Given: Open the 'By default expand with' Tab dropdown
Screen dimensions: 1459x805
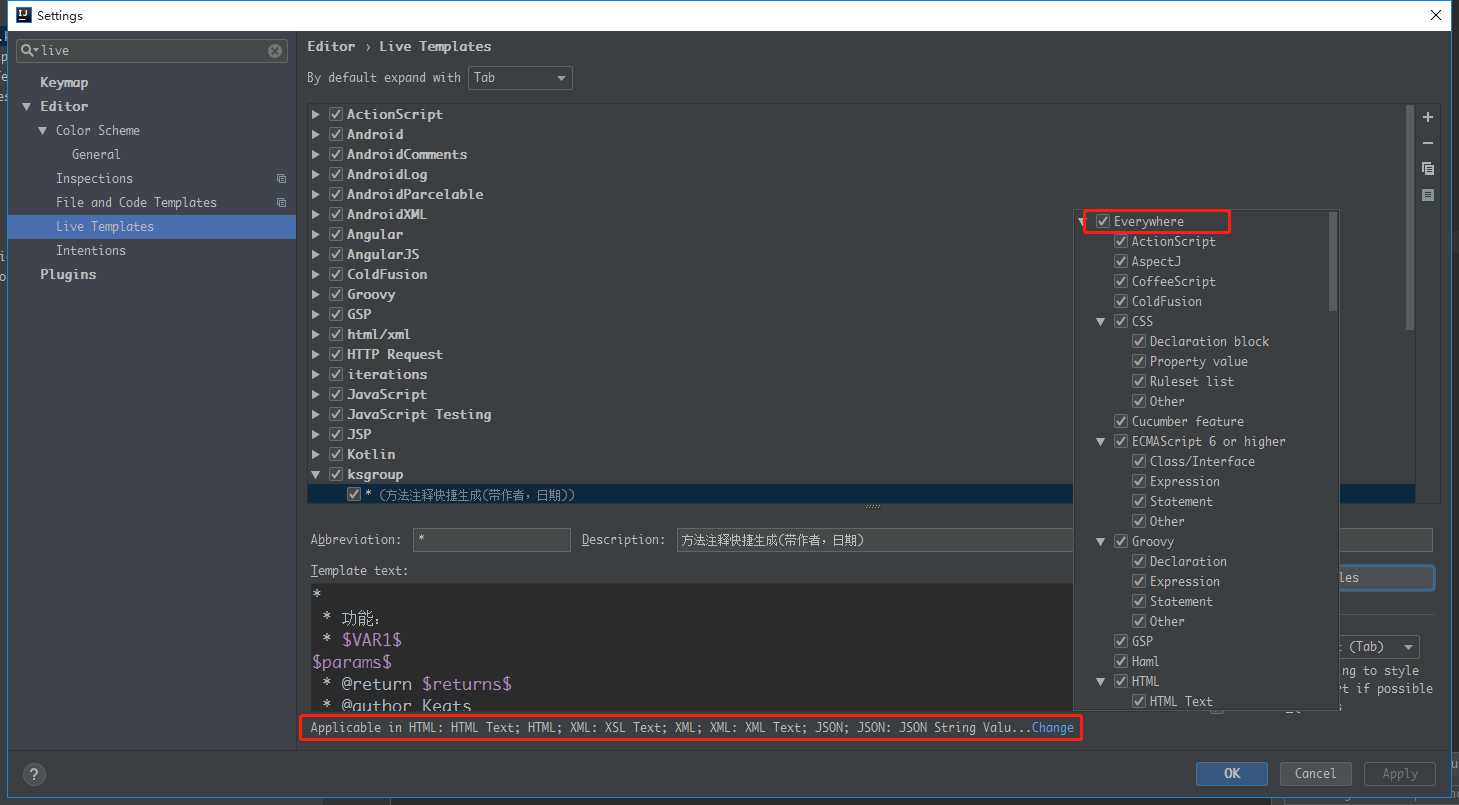Looking at the screenshot, I should pyautogui.click(x=520, y=77).
